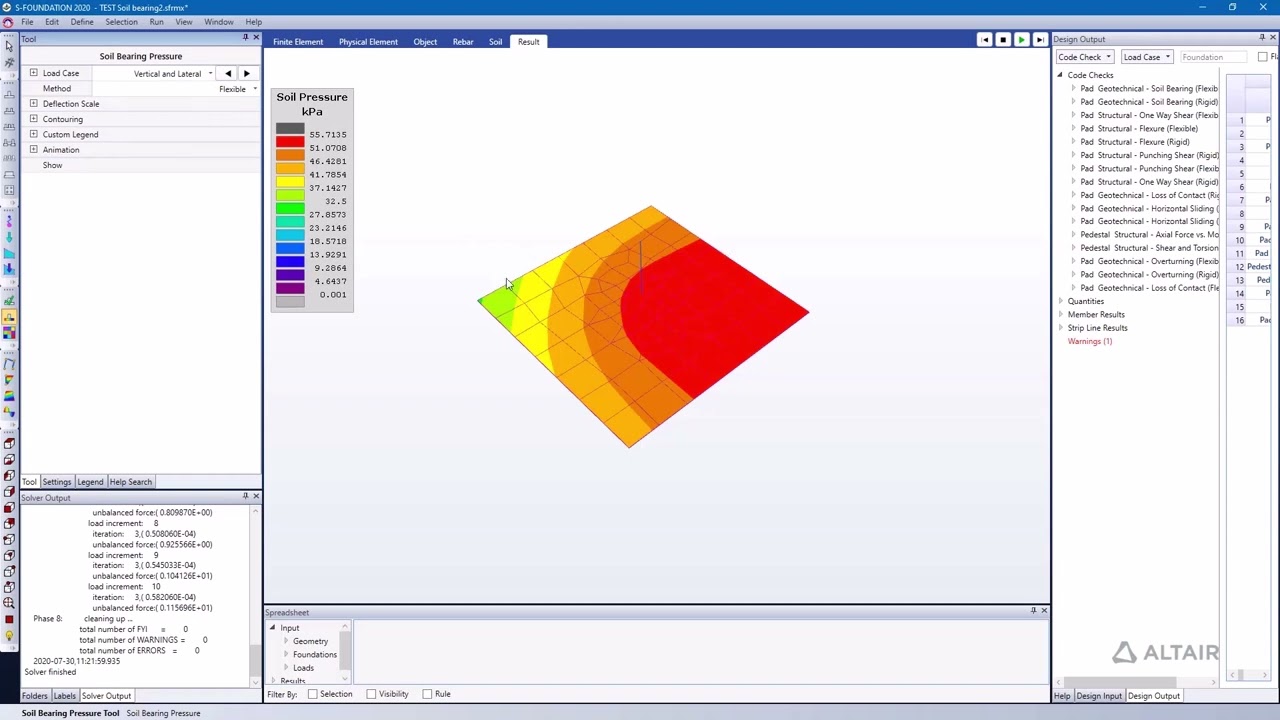Image resolution: width=1280 pixels, height=720 pixels.
Task: Open the Define menu
Action: 82,21
